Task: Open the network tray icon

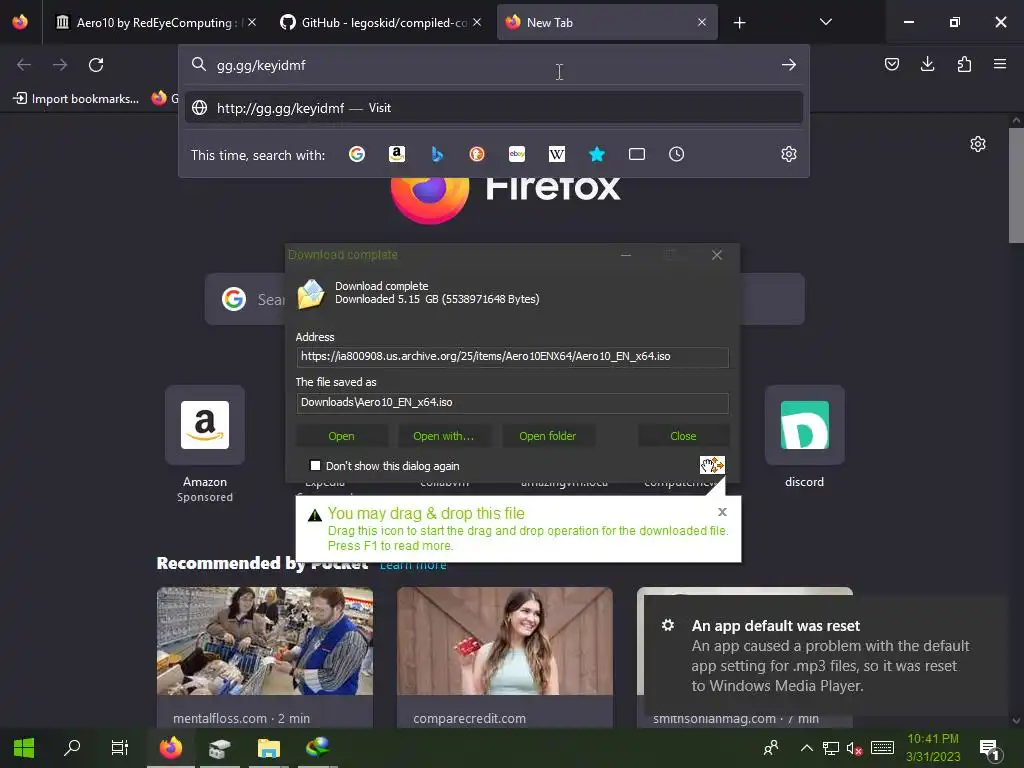Action: [830, 748]
